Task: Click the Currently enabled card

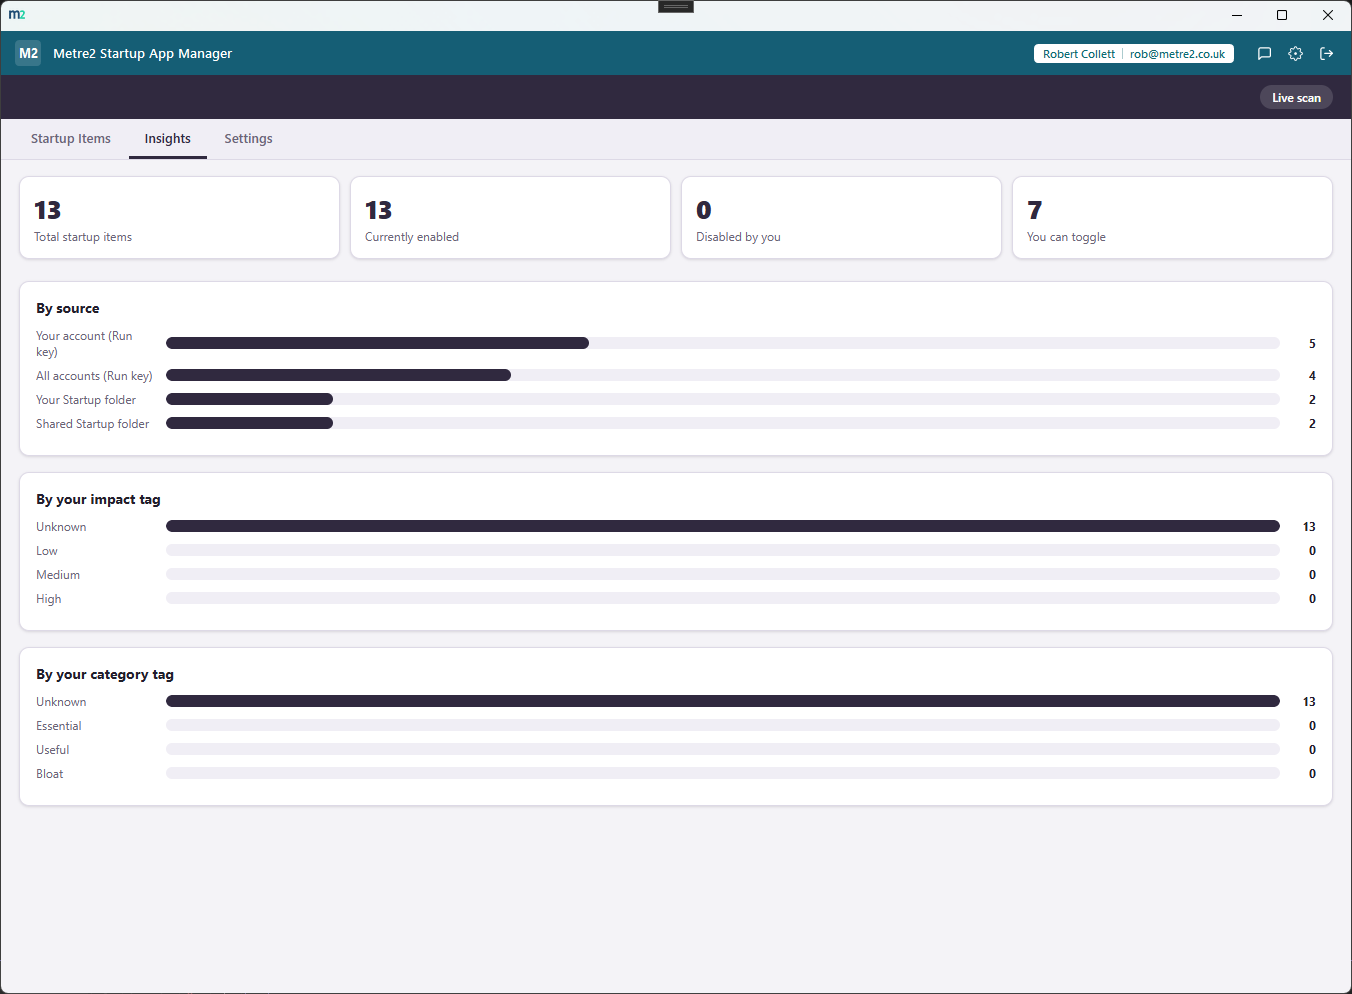Action: pos(510,218)
